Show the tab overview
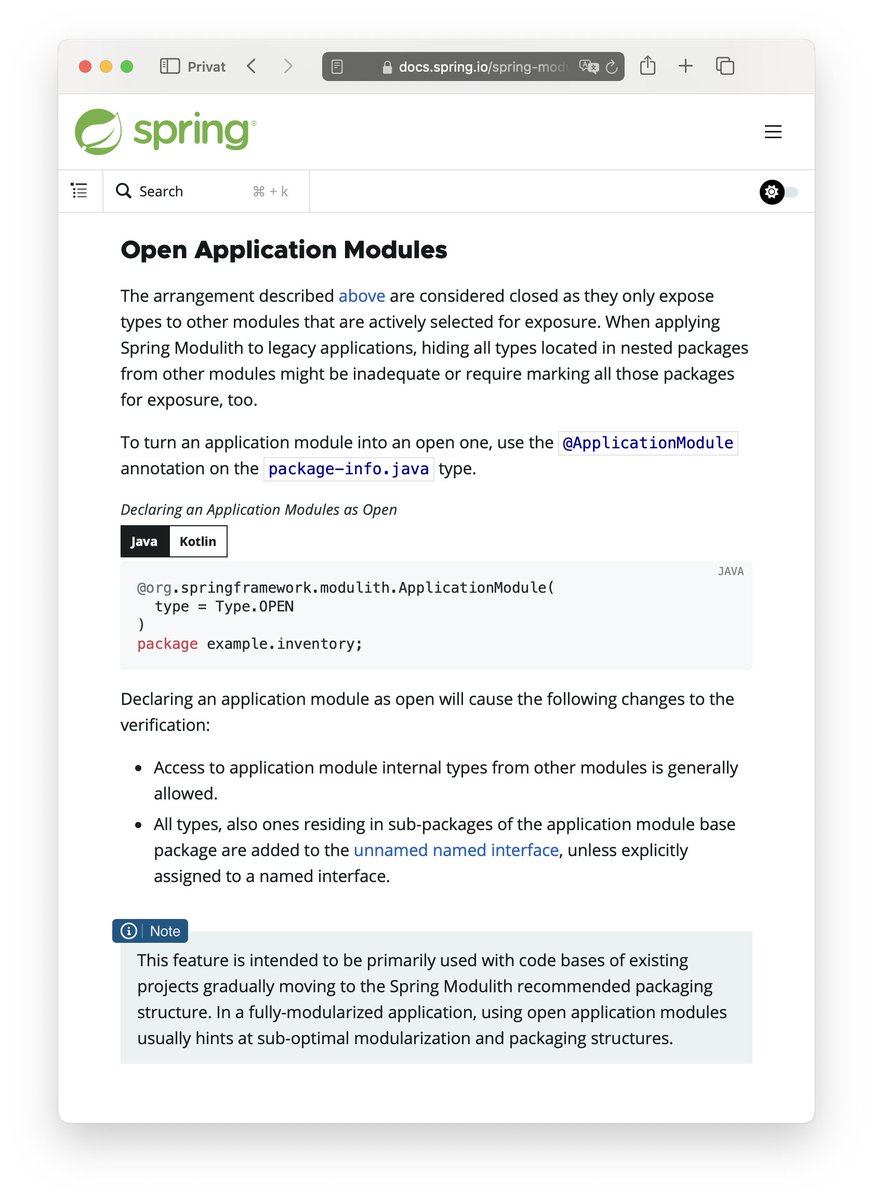This screenshot has width=873, height=1200. point(725,66)
